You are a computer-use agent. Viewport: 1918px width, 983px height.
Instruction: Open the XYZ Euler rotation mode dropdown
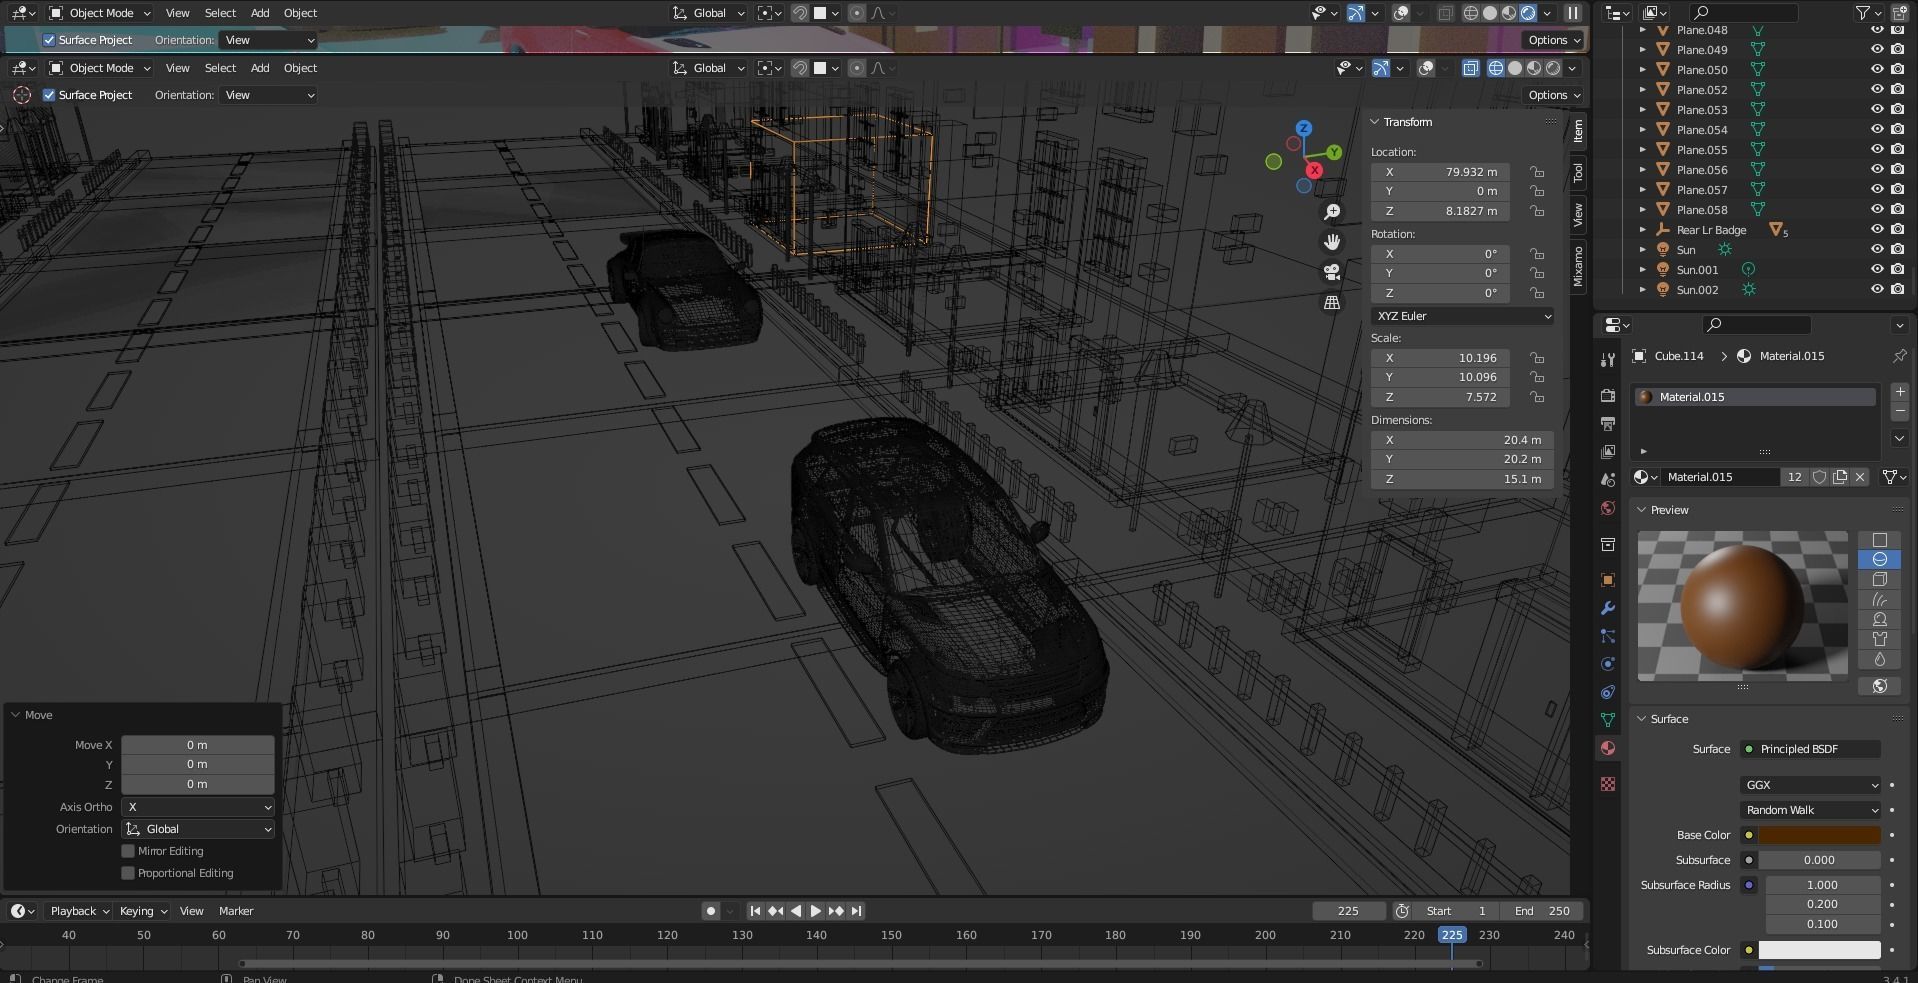point(1461,315)
